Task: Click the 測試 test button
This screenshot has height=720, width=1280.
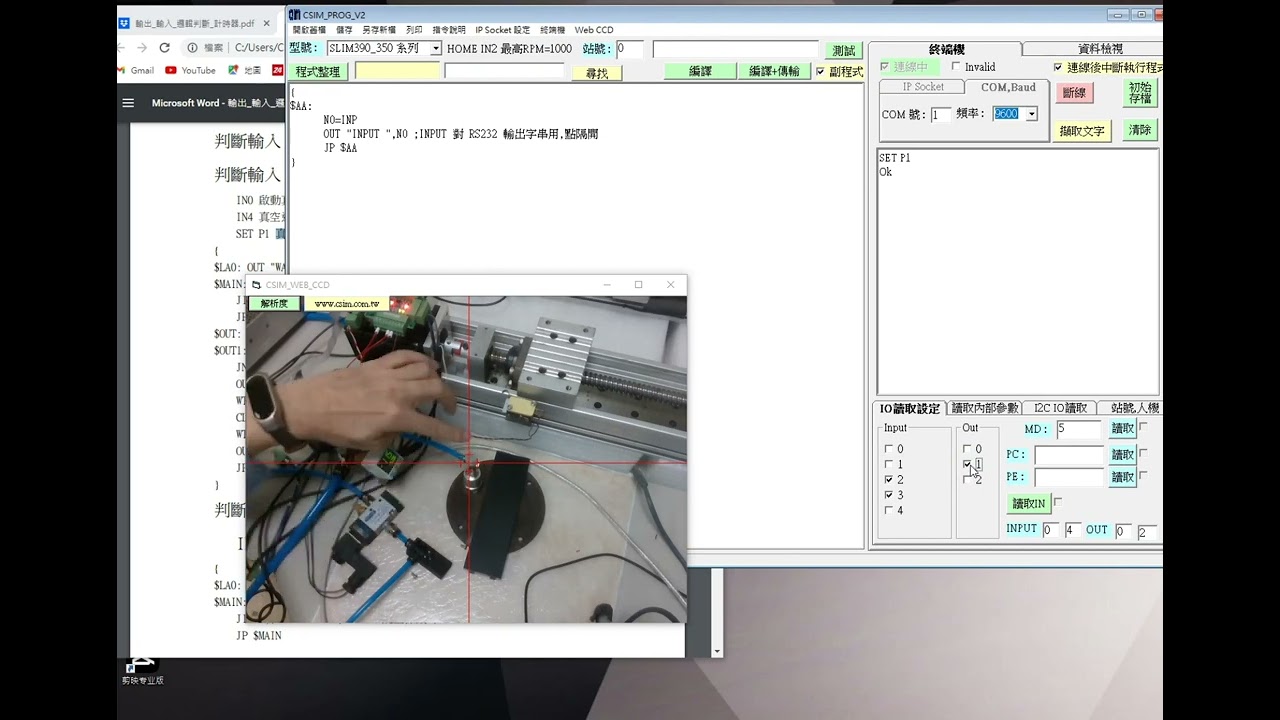Action: pos(844,50)
